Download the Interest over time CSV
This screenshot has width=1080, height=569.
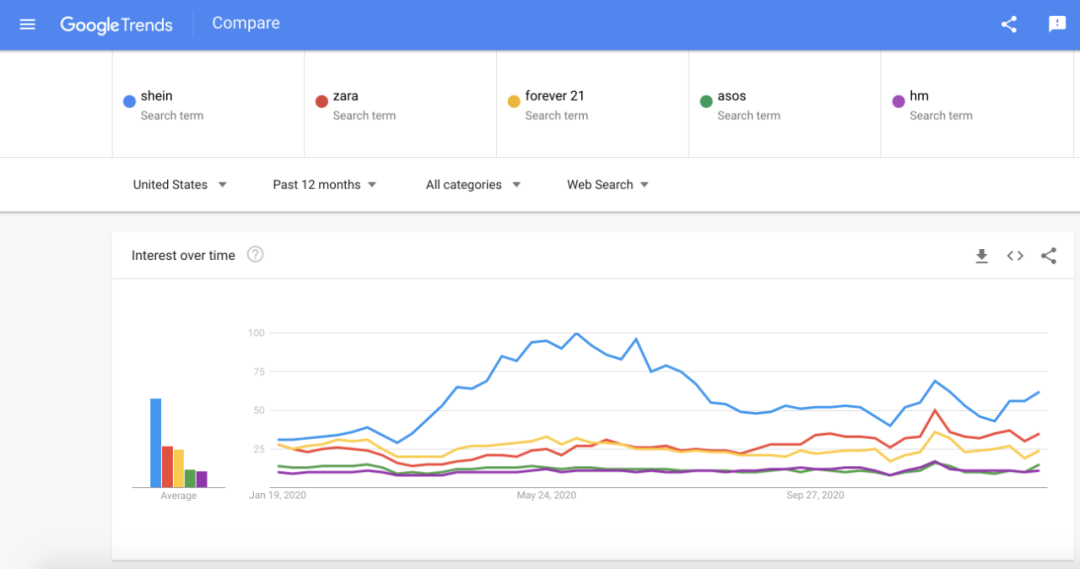click(x=982, y=256)
